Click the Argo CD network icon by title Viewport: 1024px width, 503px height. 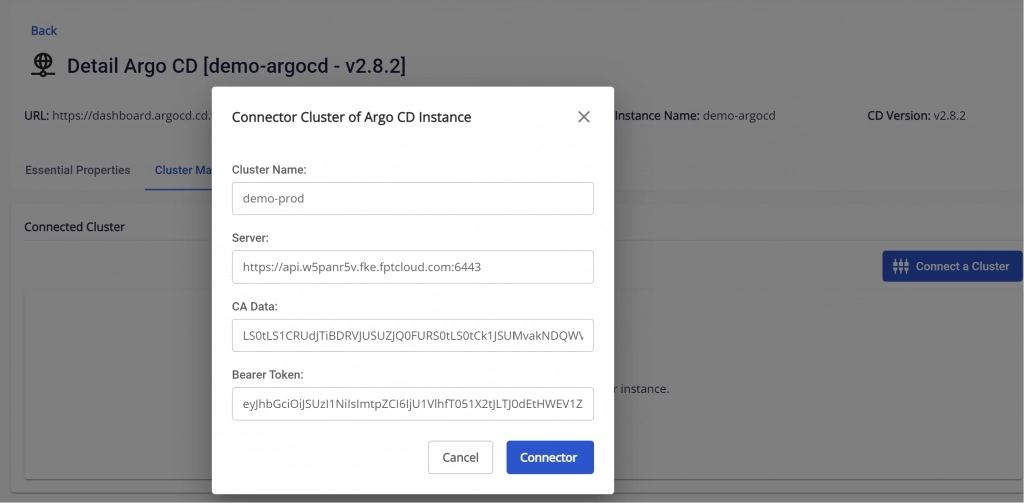(x=43, y=65)
